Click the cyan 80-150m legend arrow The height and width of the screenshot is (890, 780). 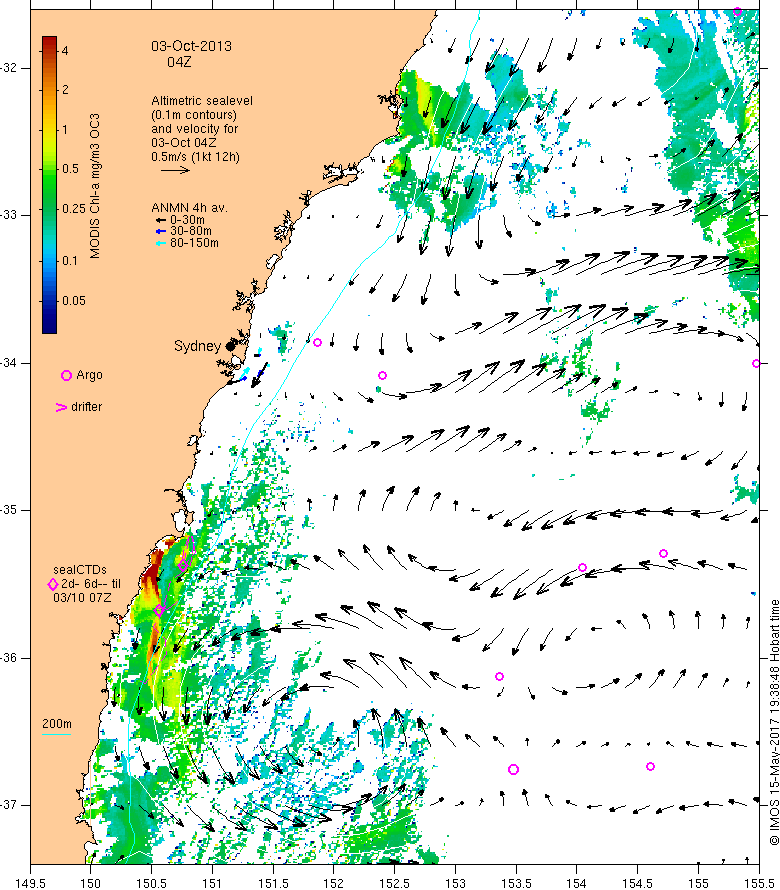click(161, 243)
